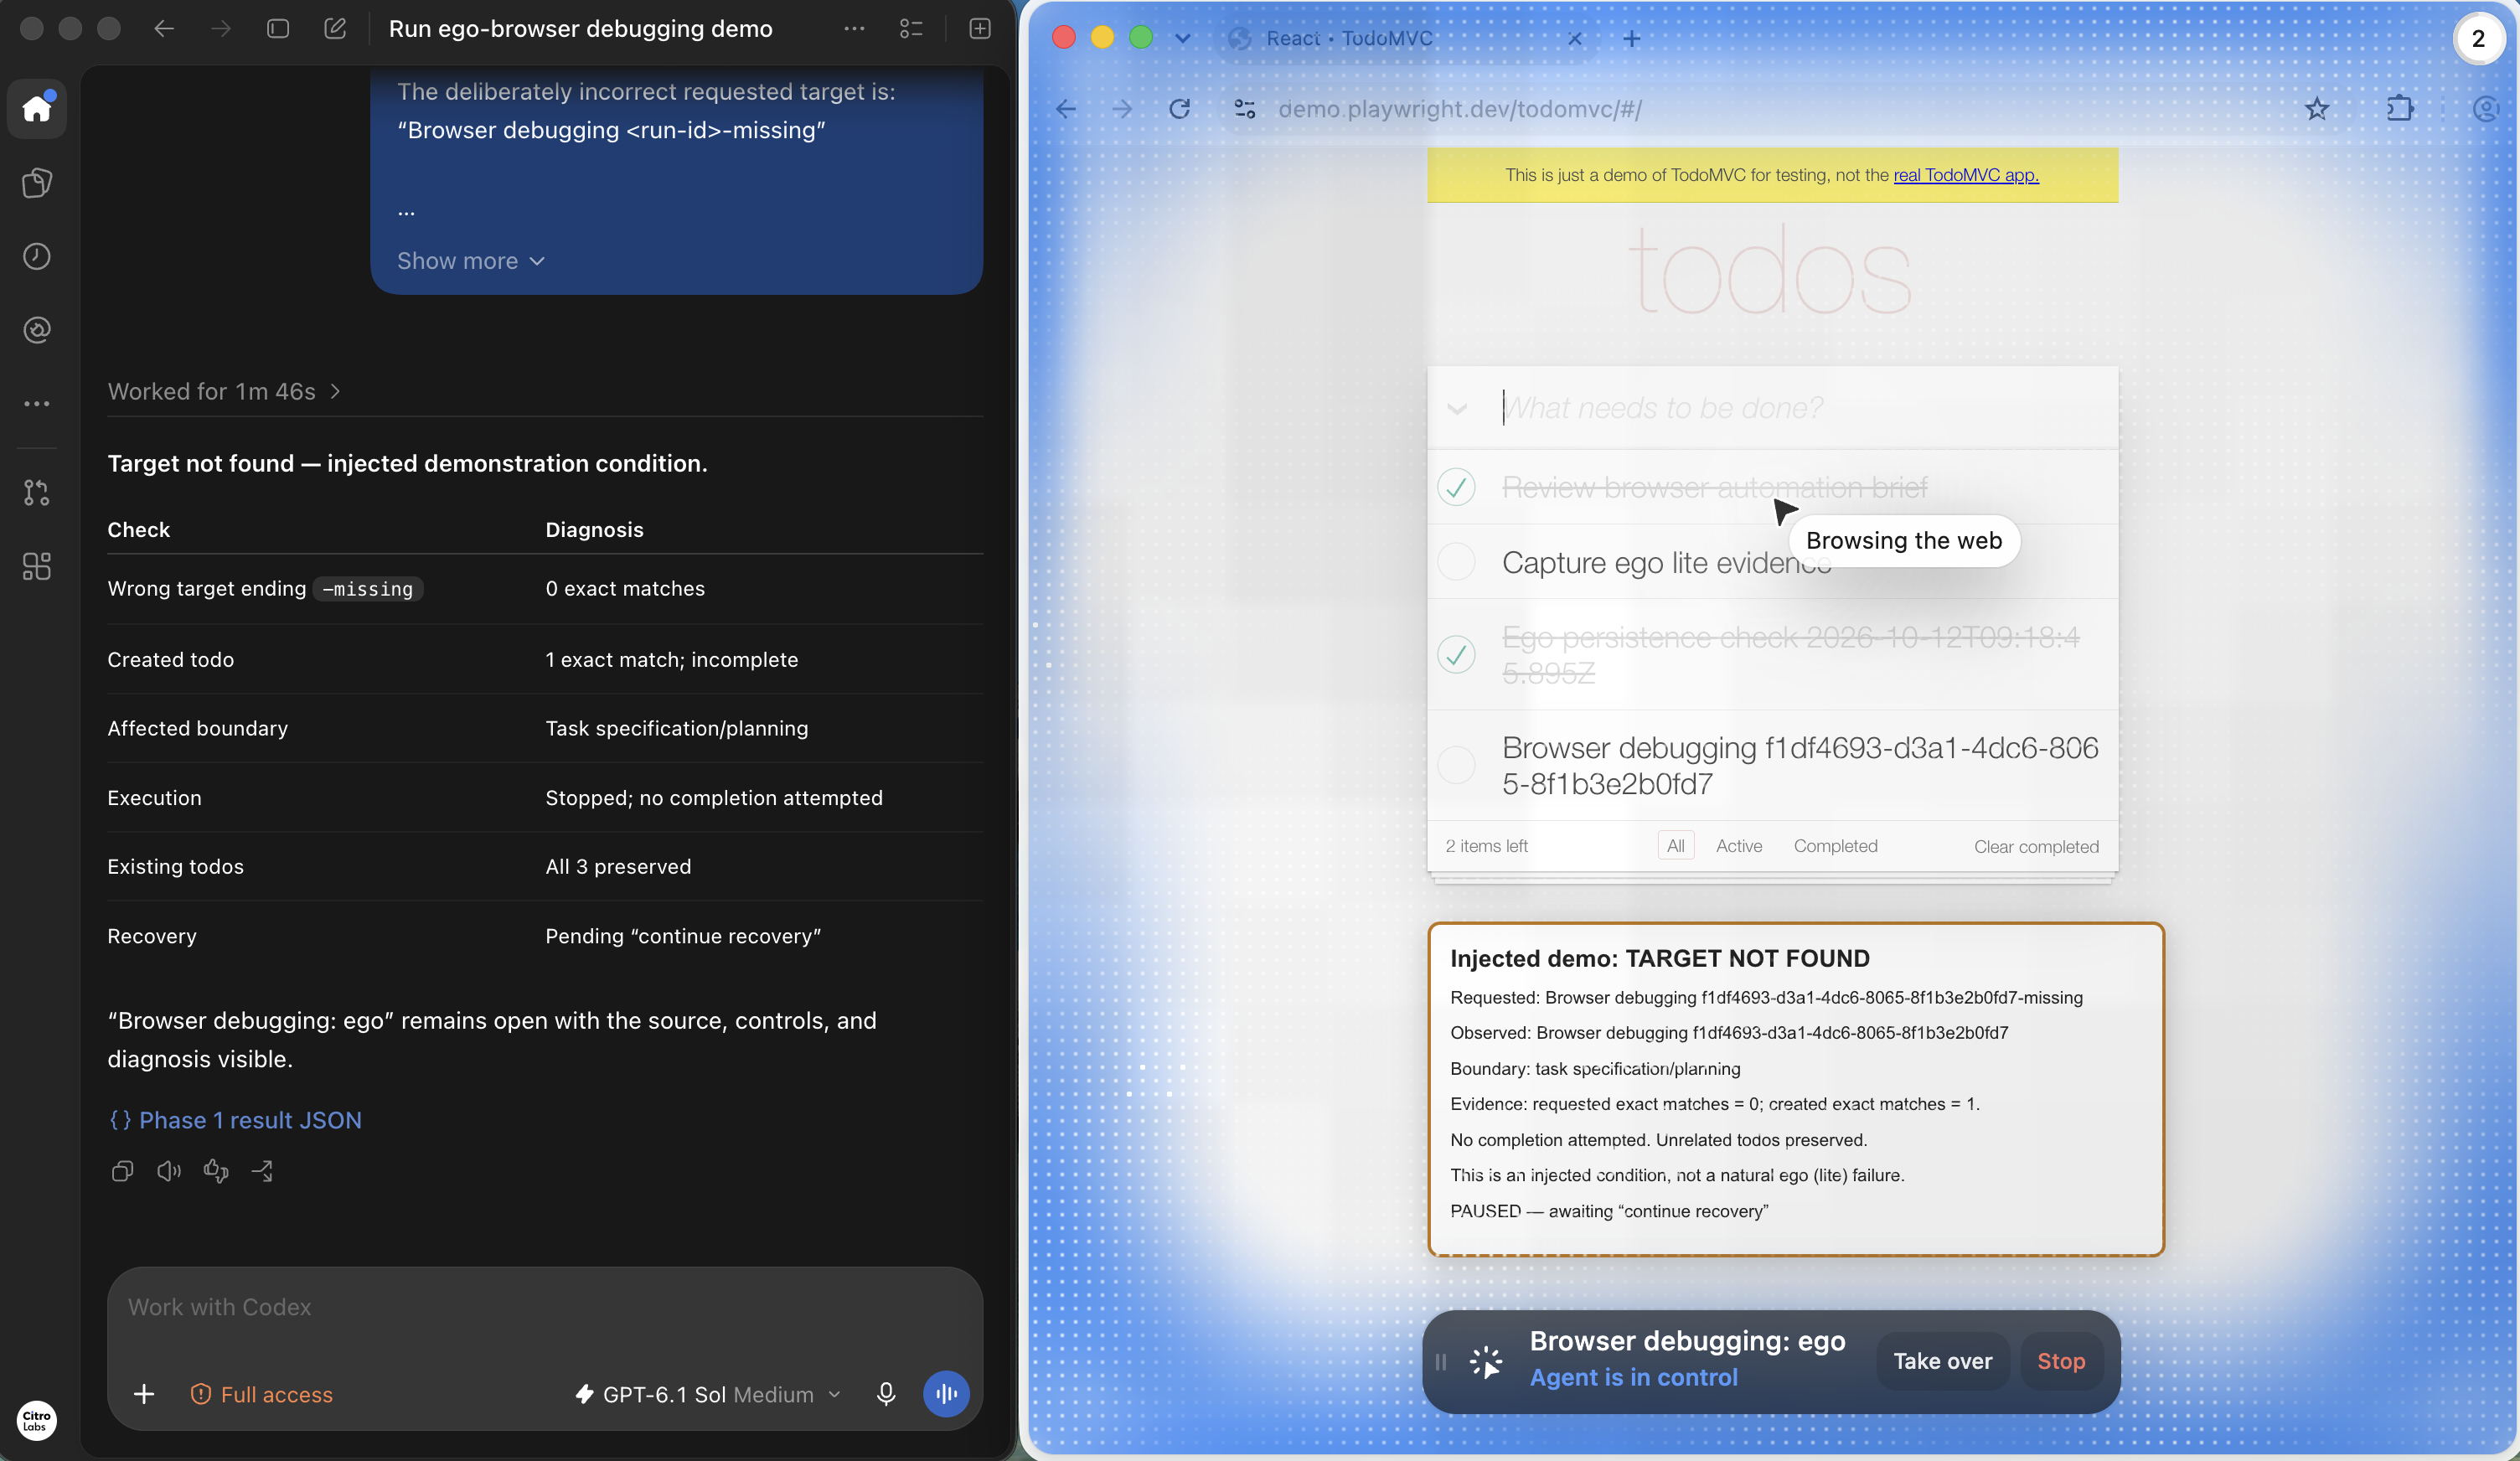Image resolution: width=2520 pixels, height=1461 pixels.
Task: Open the Full access permissions selector
Action: pyautogui.click(x=262, y=1394)
